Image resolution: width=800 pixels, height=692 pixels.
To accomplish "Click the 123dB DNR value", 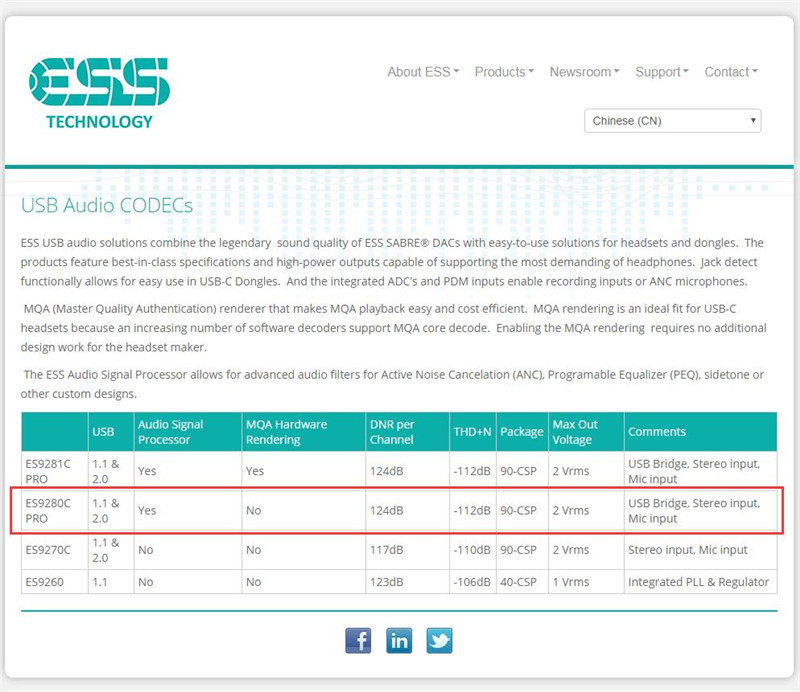I will [386, 582].
